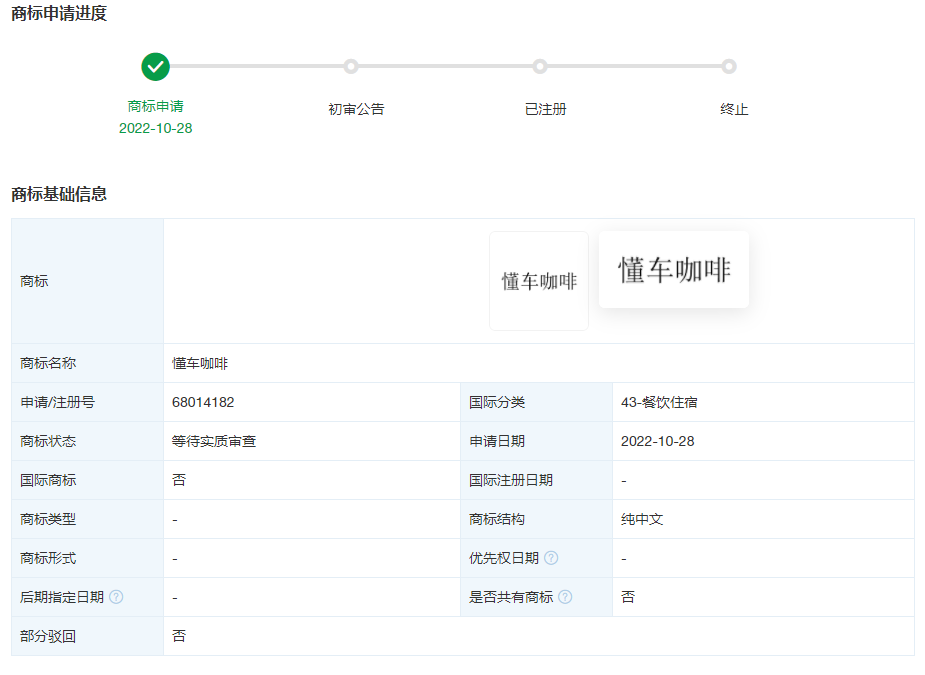Click the 后期指定日期 field label
Image resolution: width=925 pixels, height=675 pixels.
click(x=62, y=597)
